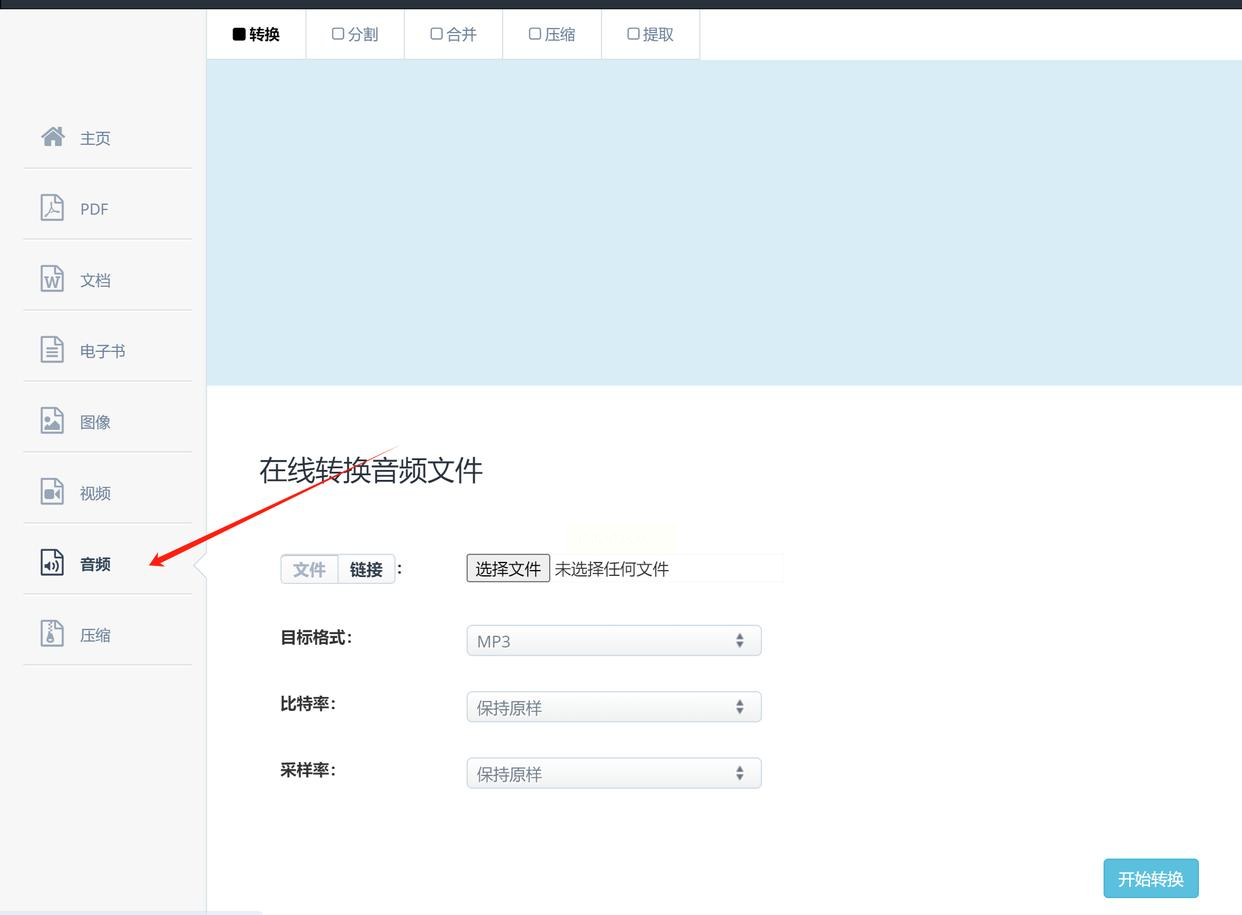Open the 压缩 sidebar label
The width and height of the screenshot is (1242, 915).
(x=95, y=635)
